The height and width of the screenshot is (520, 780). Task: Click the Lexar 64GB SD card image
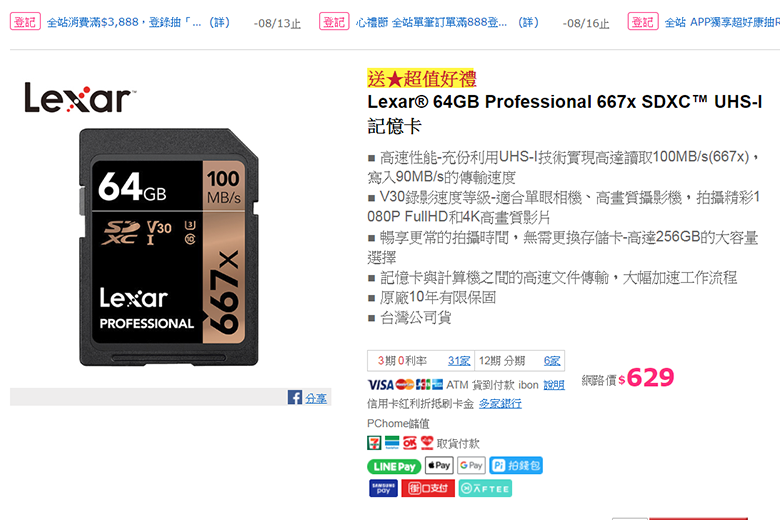pos(169,247)
